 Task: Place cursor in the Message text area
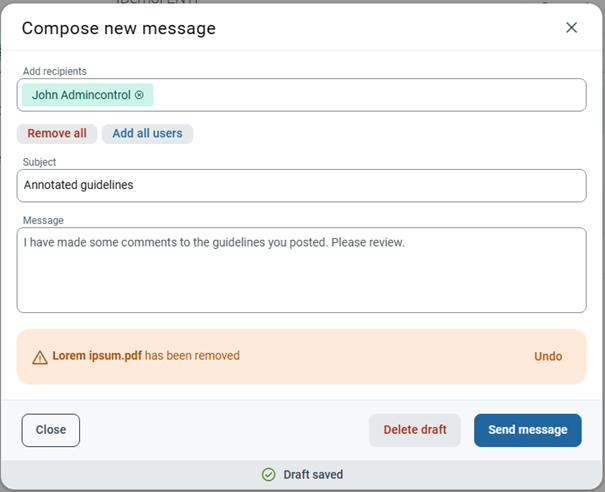301,270
